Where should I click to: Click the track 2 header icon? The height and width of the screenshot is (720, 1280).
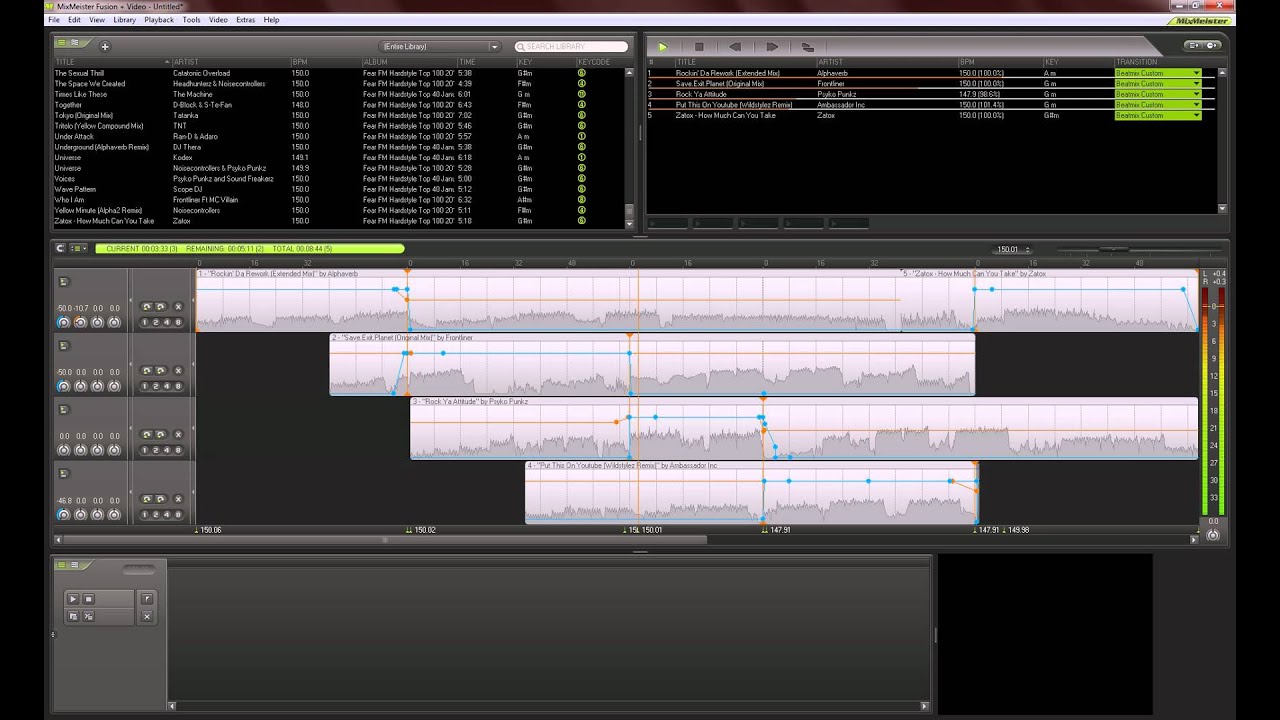point(64,346)
